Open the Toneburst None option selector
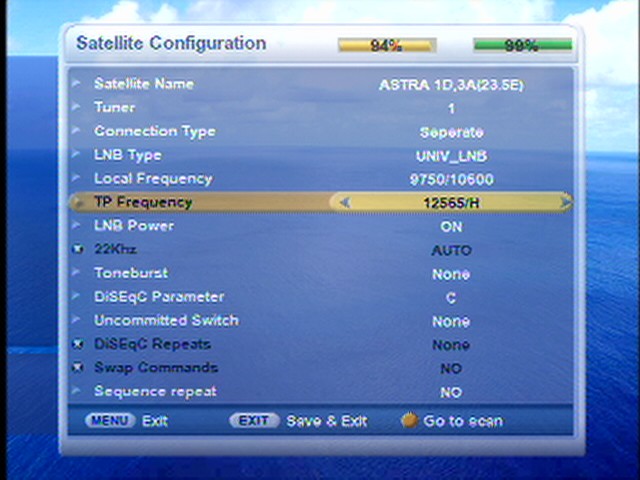This screenshot has height=480, width=640. click(451, 274)
